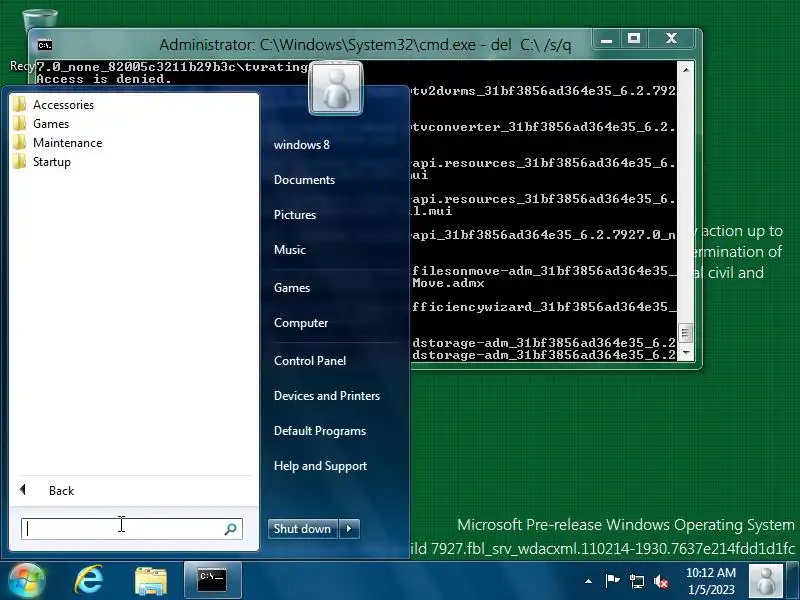The height and width of the screenshot is (600, 800).
Task: Click the user tile in taskbar corner
Action: coord(765,581)
